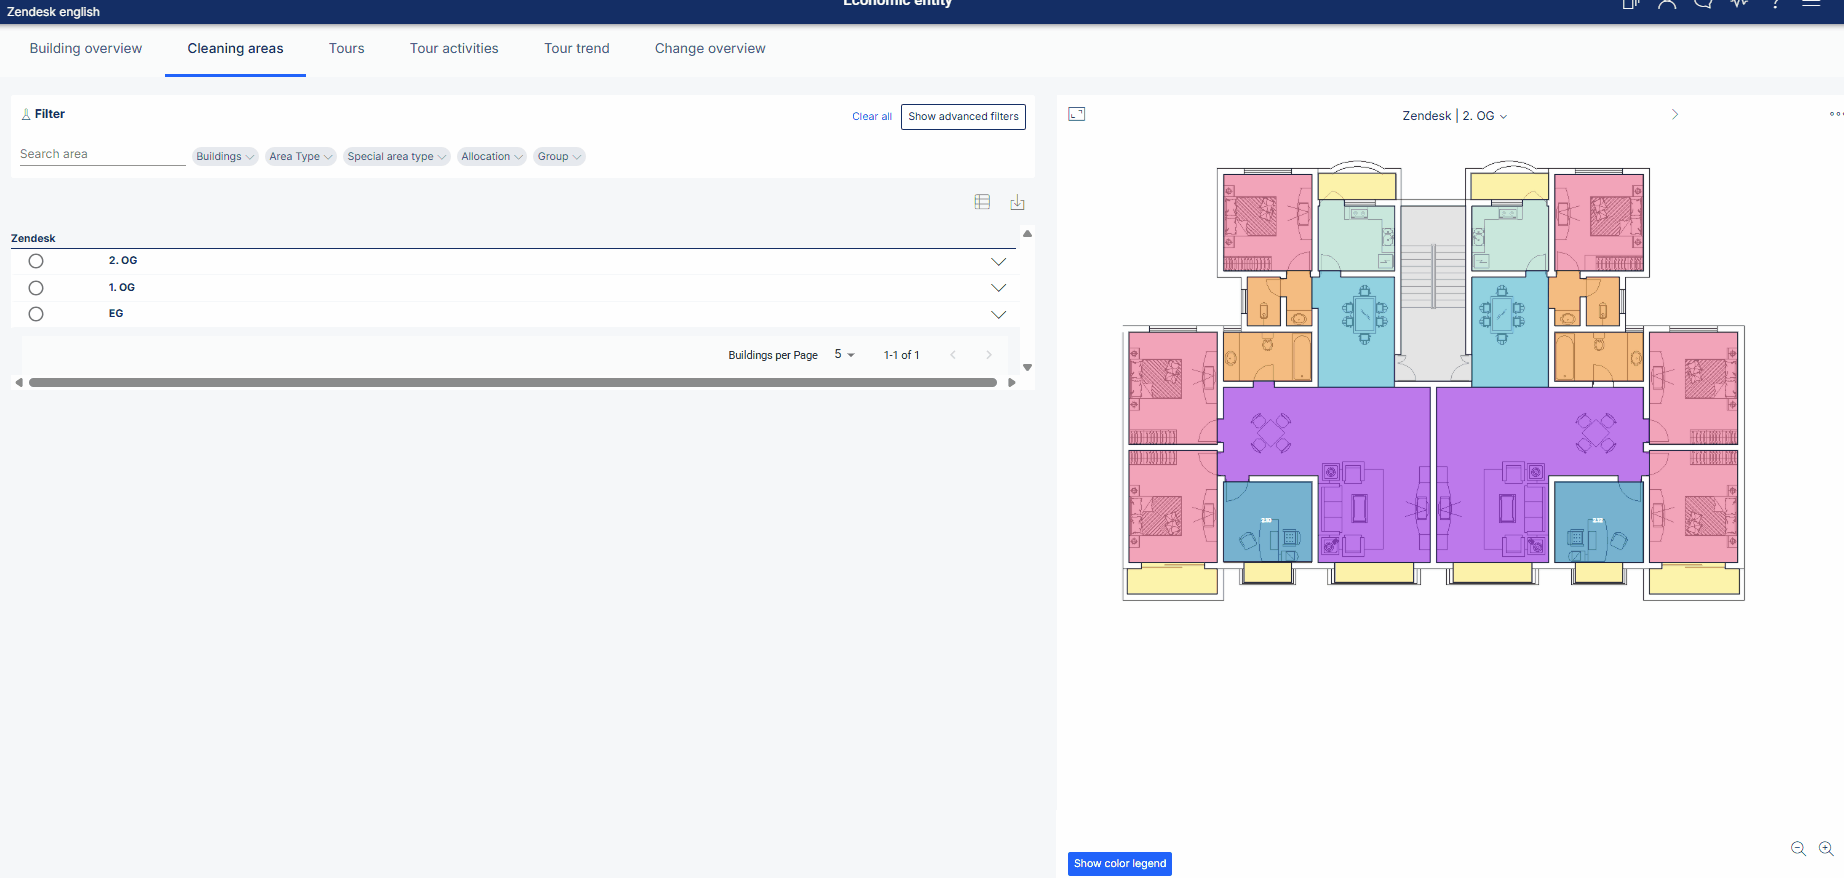Open the Special area type dropdown
The image size is (1844, 878).
397,156
